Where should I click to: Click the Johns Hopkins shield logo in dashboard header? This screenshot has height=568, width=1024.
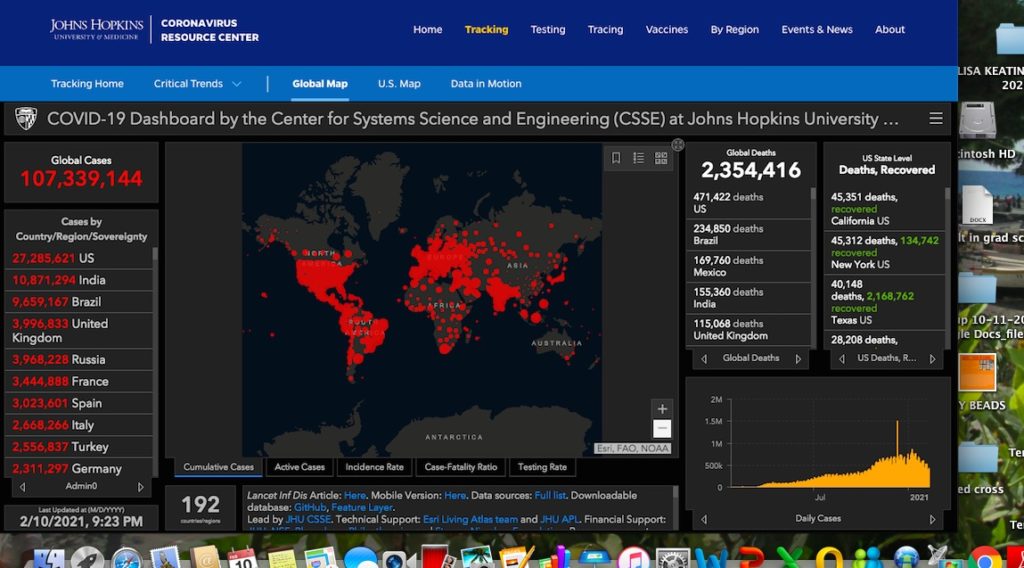point(26,119)
